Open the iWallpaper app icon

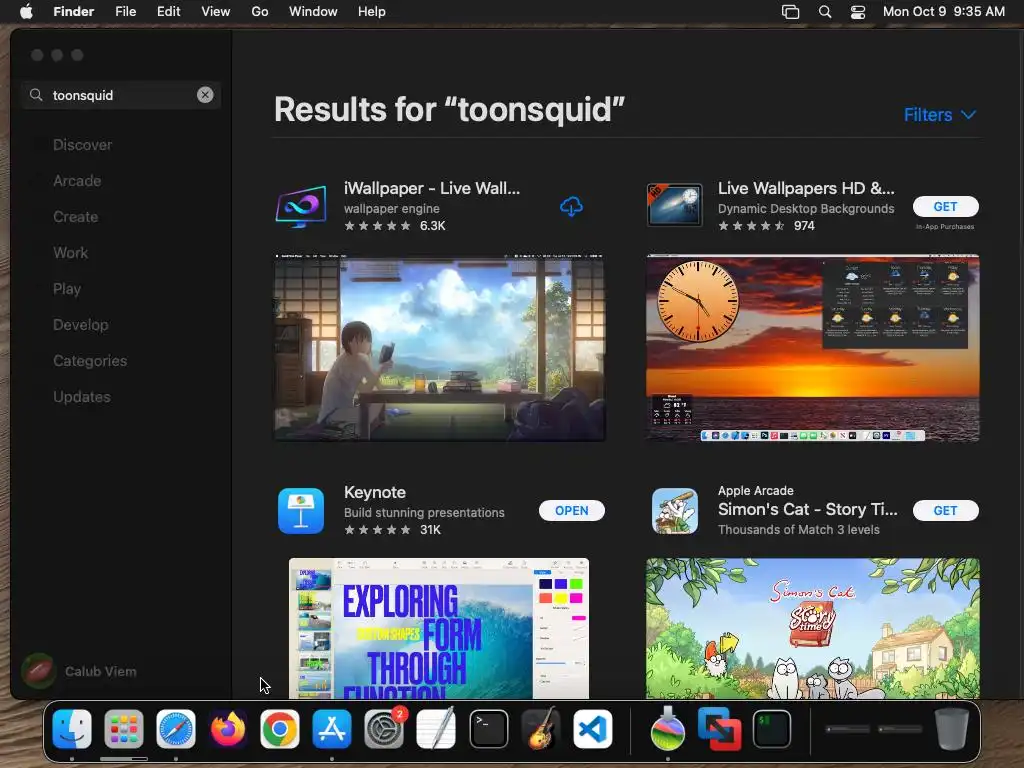tap(301, 206)
